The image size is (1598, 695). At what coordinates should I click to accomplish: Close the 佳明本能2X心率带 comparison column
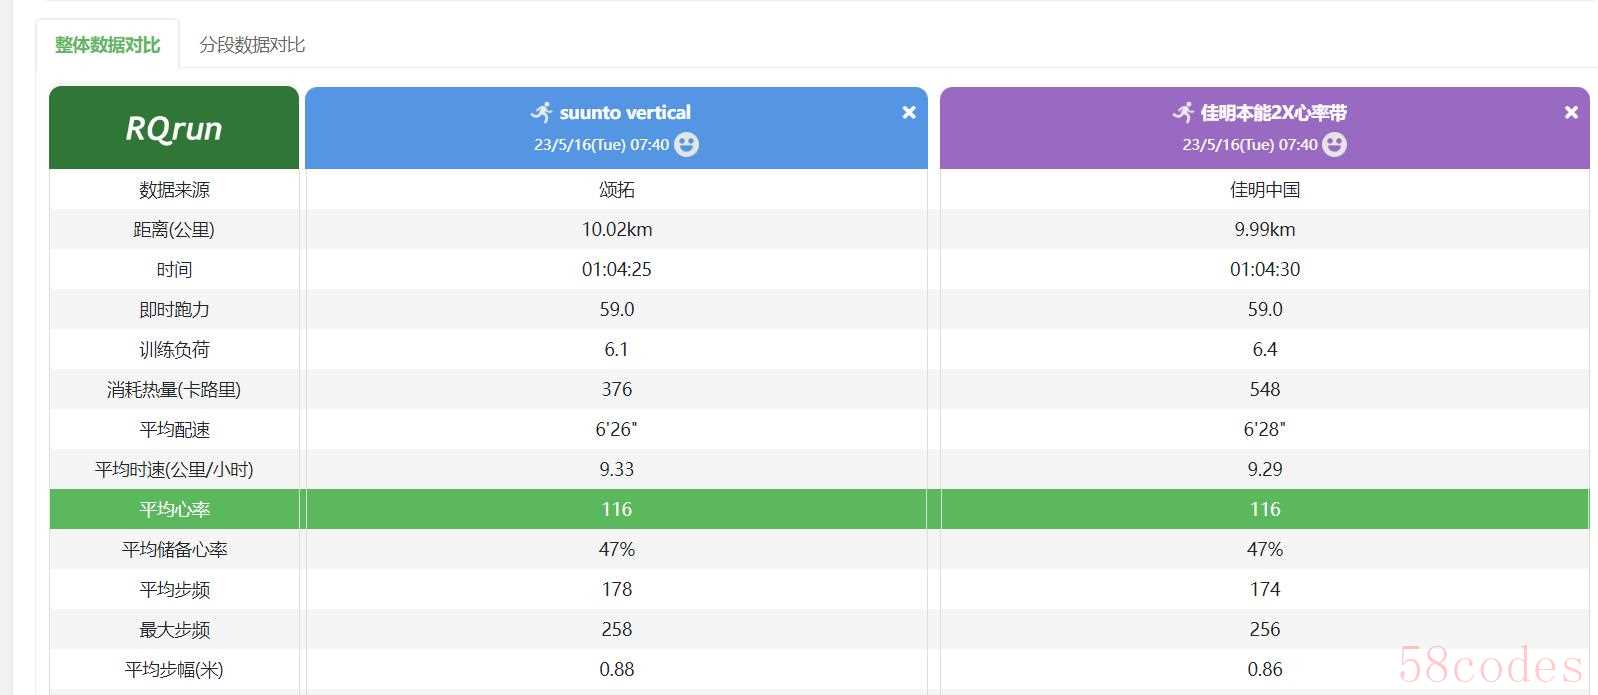pyautogui.click(x=1571, y=113)
